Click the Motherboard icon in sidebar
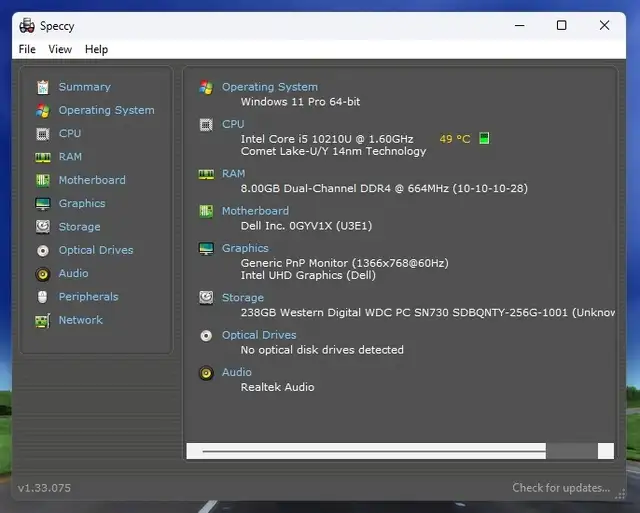This screenshot has width=640, height=513. tap(42, 180)
